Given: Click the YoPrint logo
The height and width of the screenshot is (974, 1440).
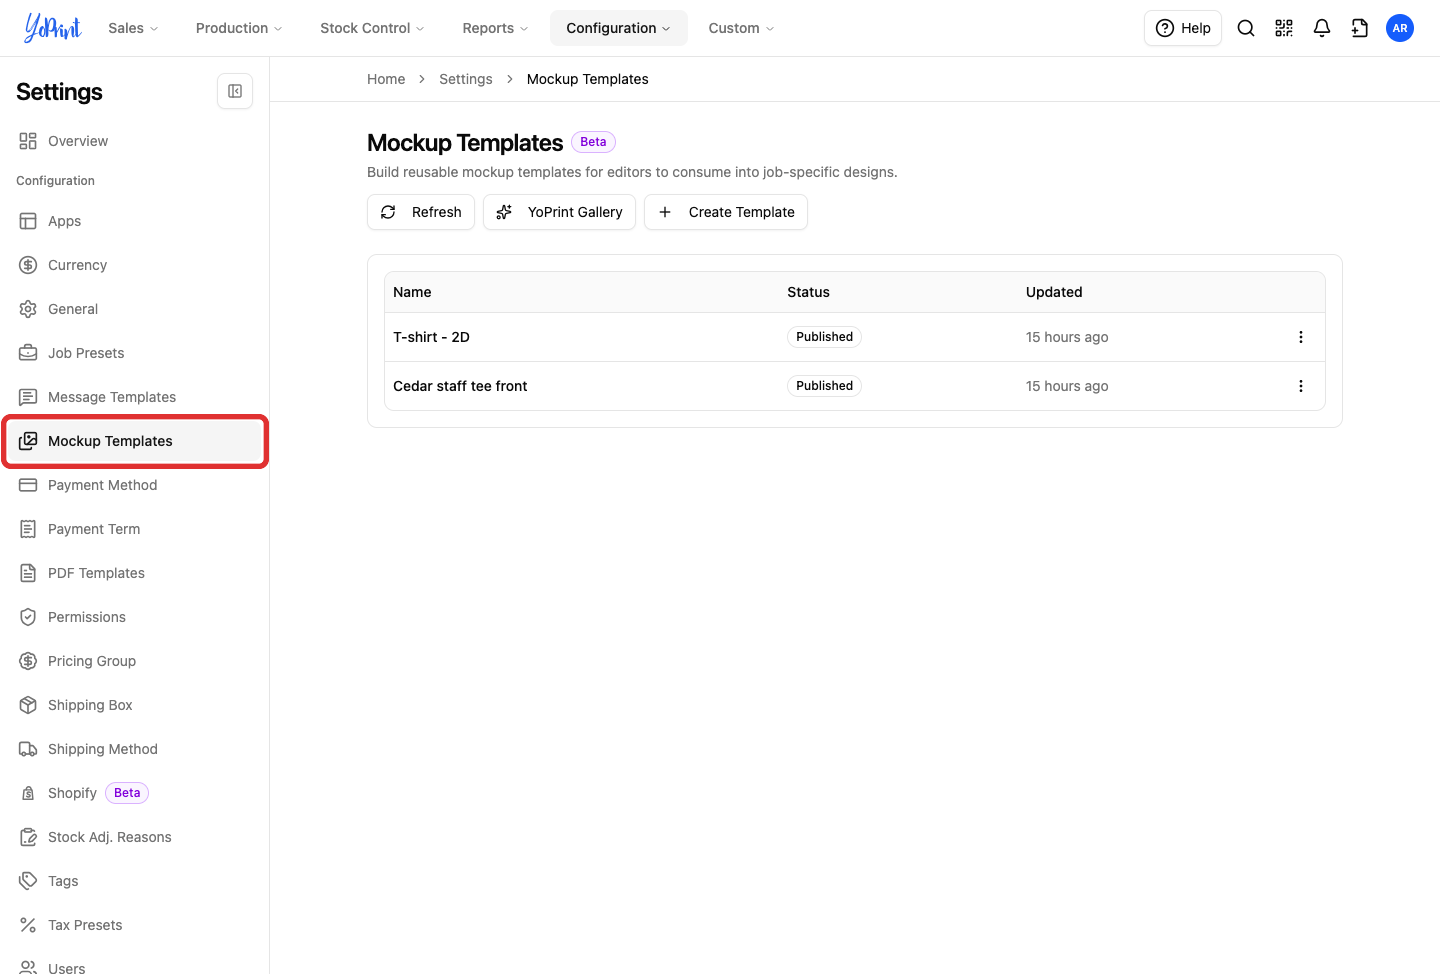Looking at the screenshot, I should 53,28.
